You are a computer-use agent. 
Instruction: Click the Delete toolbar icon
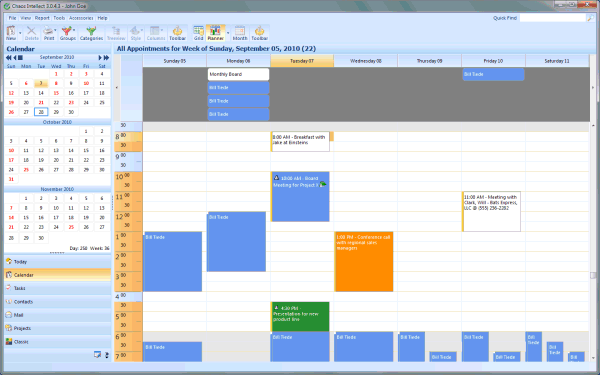point(31,33)
